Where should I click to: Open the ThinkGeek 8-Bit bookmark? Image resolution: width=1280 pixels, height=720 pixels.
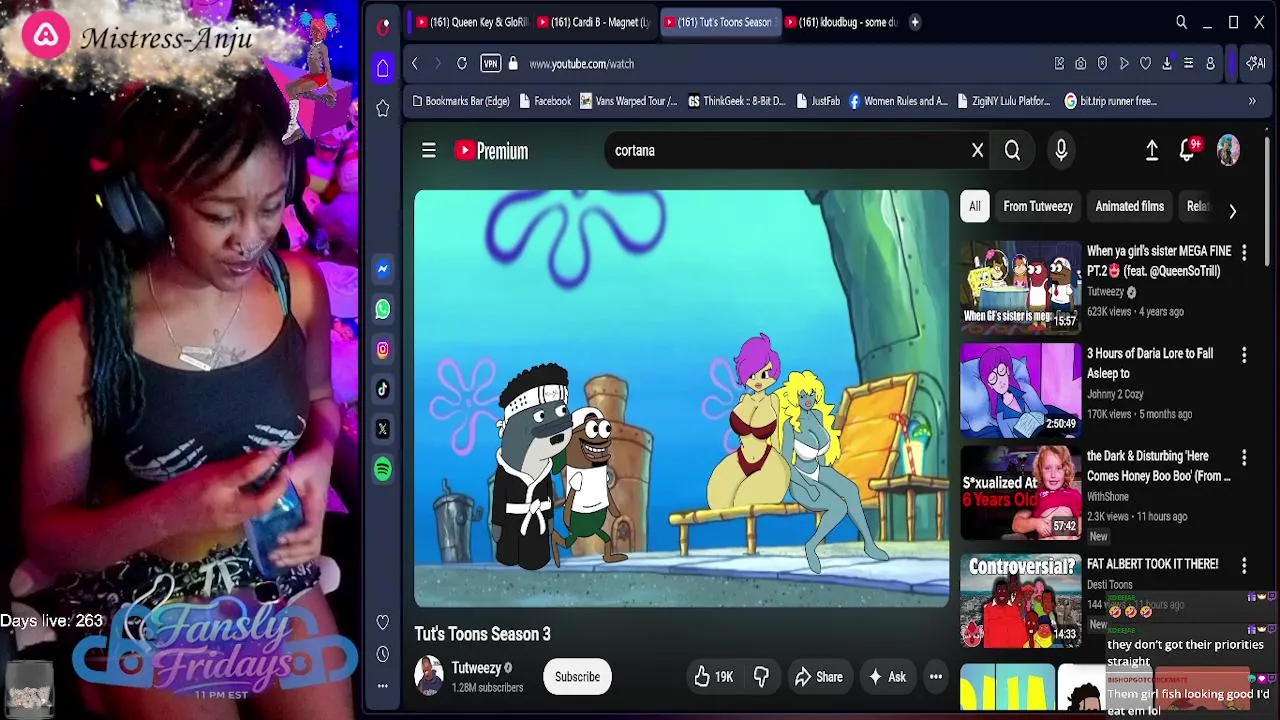click(737, 101)
